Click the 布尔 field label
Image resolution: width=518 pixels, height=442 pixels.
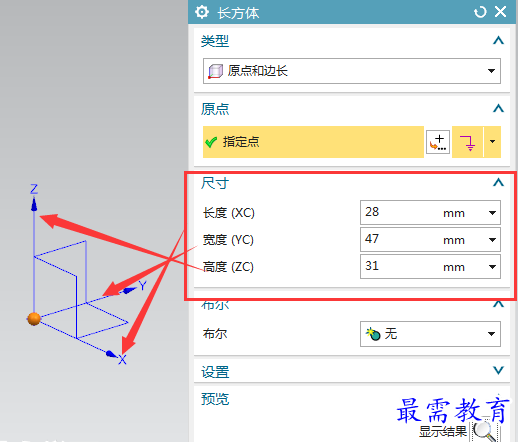(x=215, y=334)
